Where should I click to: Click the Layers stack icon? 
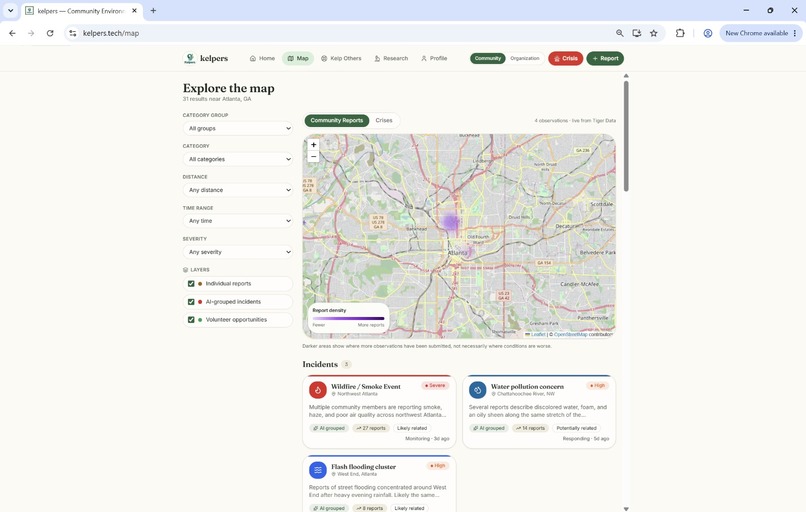186,270
